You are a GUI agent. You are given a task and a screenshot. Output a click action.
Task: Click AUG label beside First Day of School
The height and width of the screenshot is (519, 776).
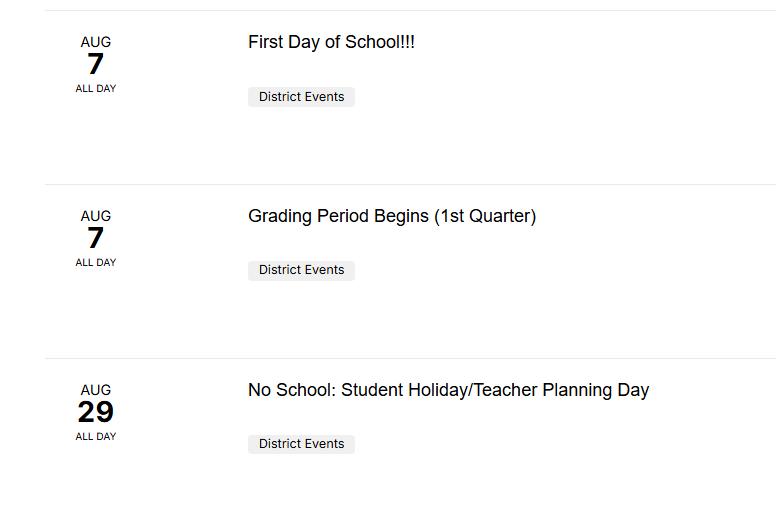pyautogui.click(x=96, y=42)
